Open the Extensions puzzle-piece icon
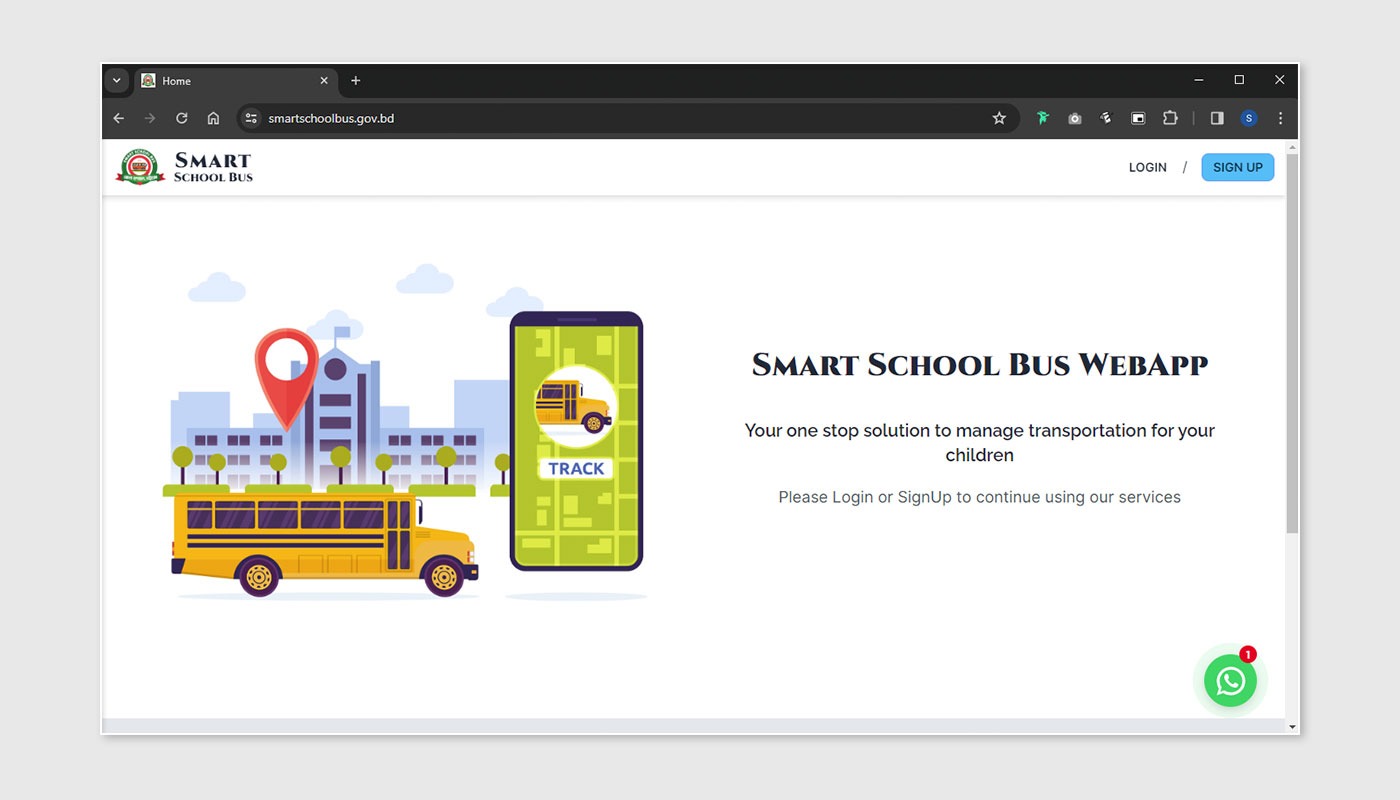The height and width of the screenshot is (800, 1400). pos(1170,118)
